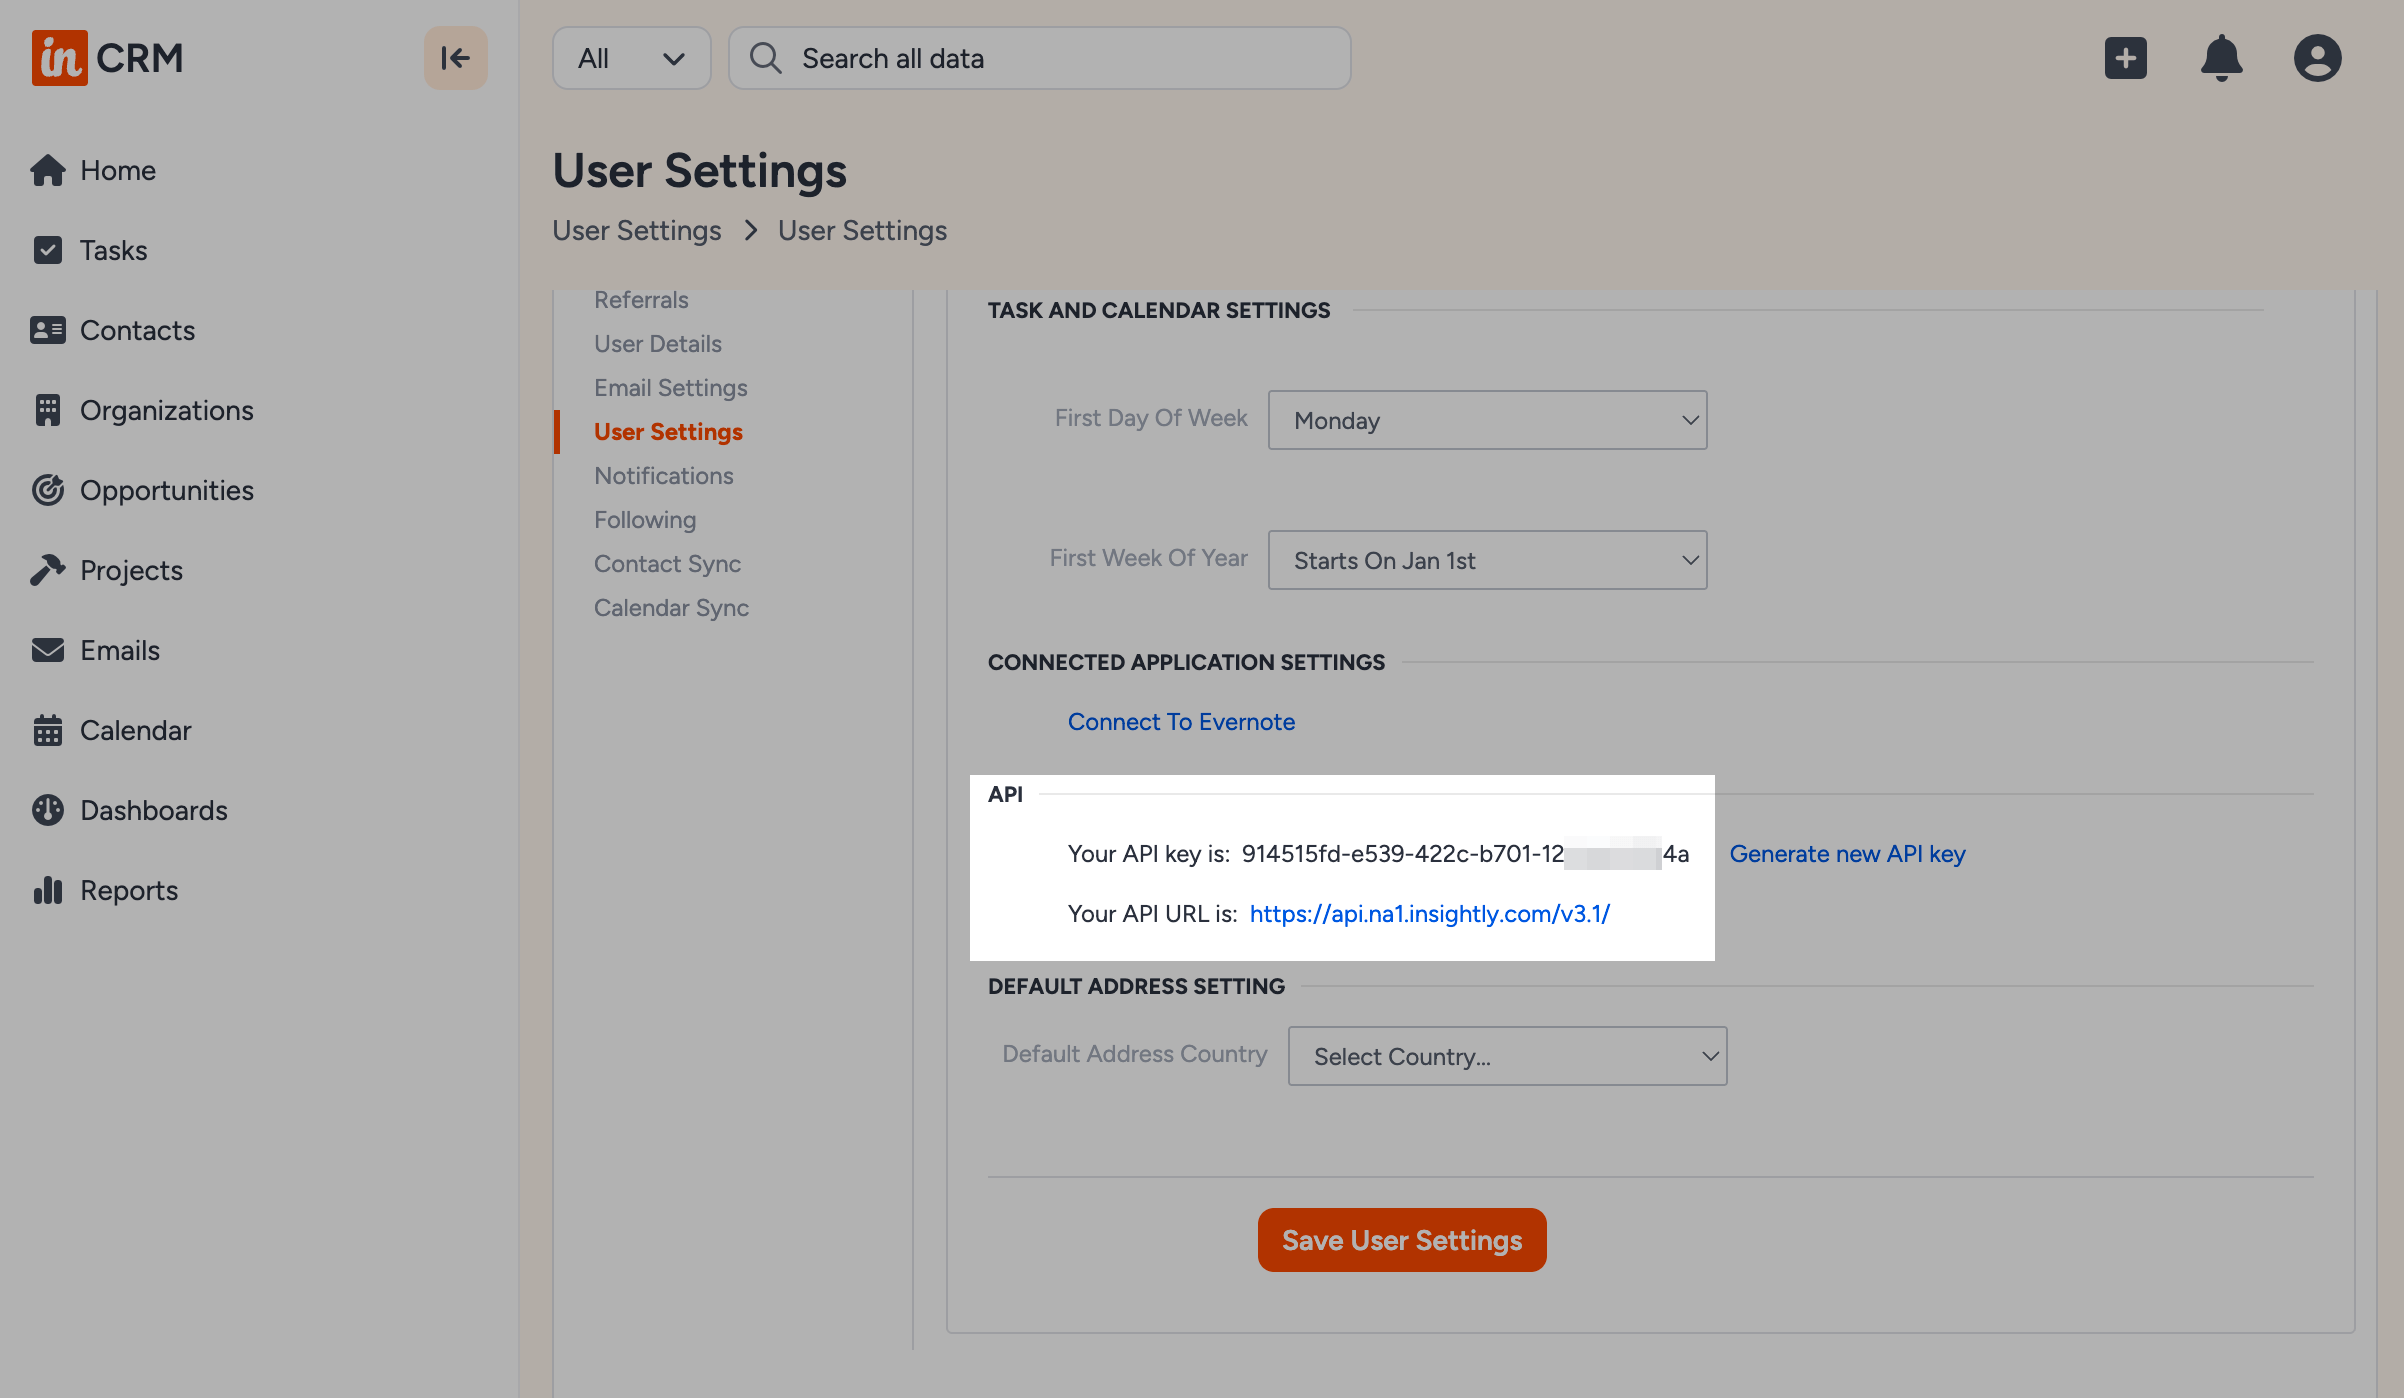Click the Opportunities target icon
2404x1398 pixels.
point(48,490)
